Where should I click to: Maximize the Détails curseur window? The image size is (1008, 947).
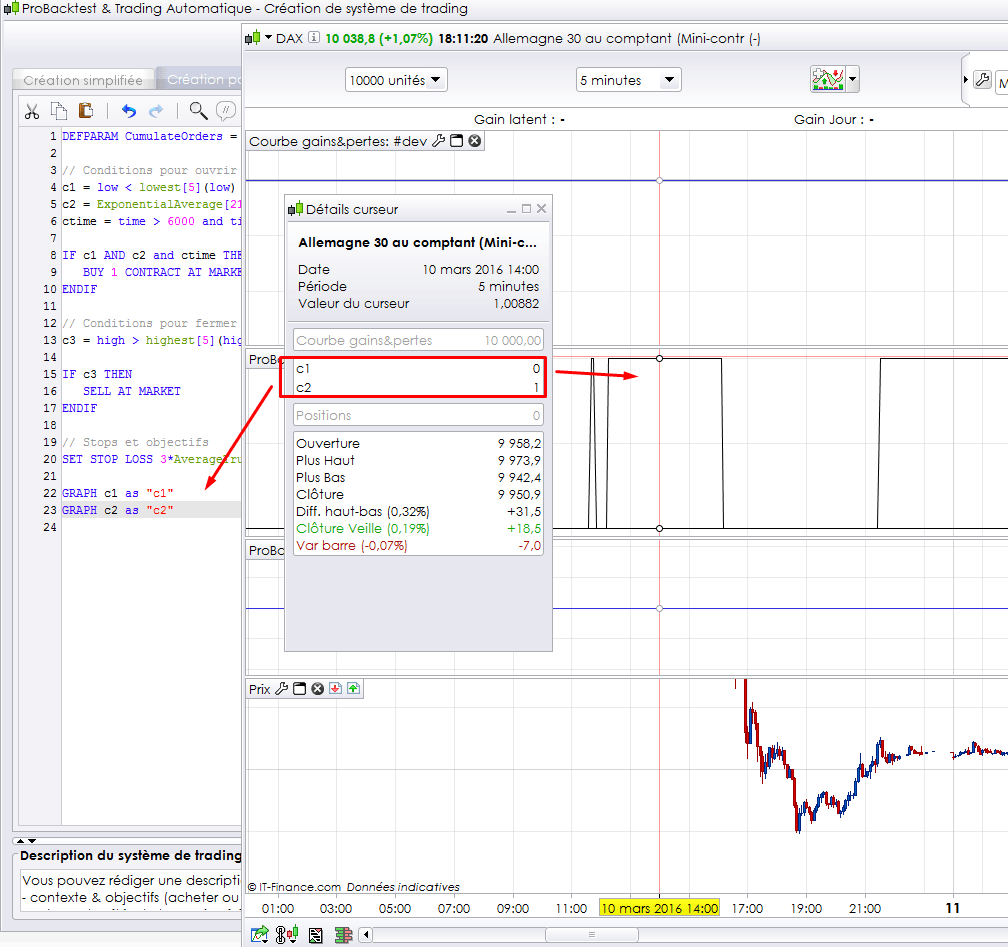pyautogui.click(x=526, y=209)
